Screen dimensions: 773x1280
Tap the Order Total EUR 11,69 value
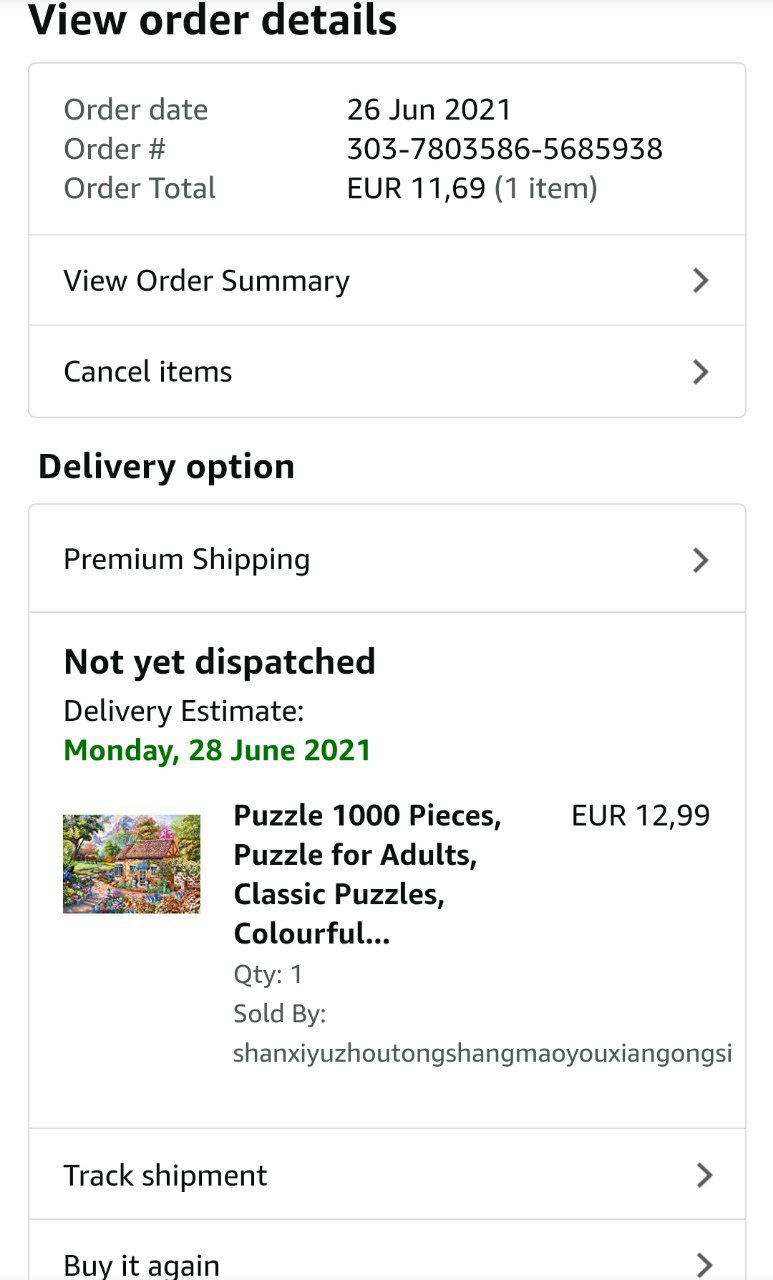(415, 188)
